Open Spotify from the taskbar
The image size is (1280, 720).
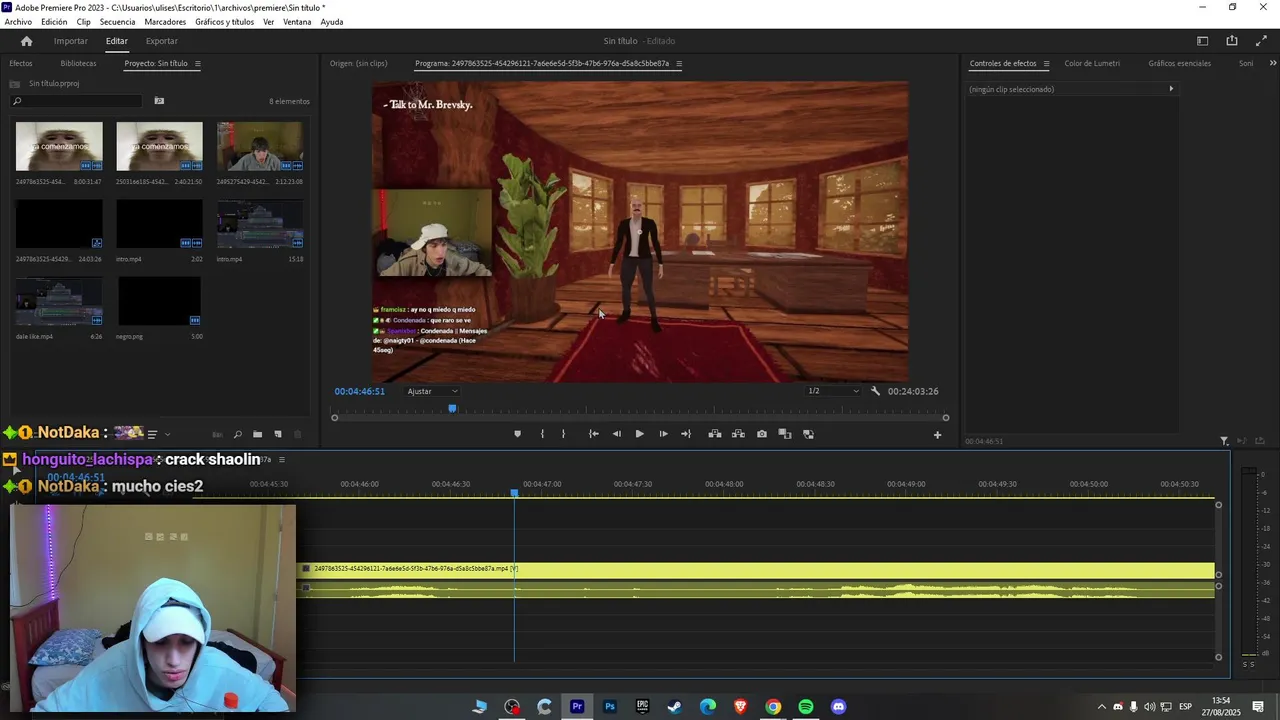(806, 707)
